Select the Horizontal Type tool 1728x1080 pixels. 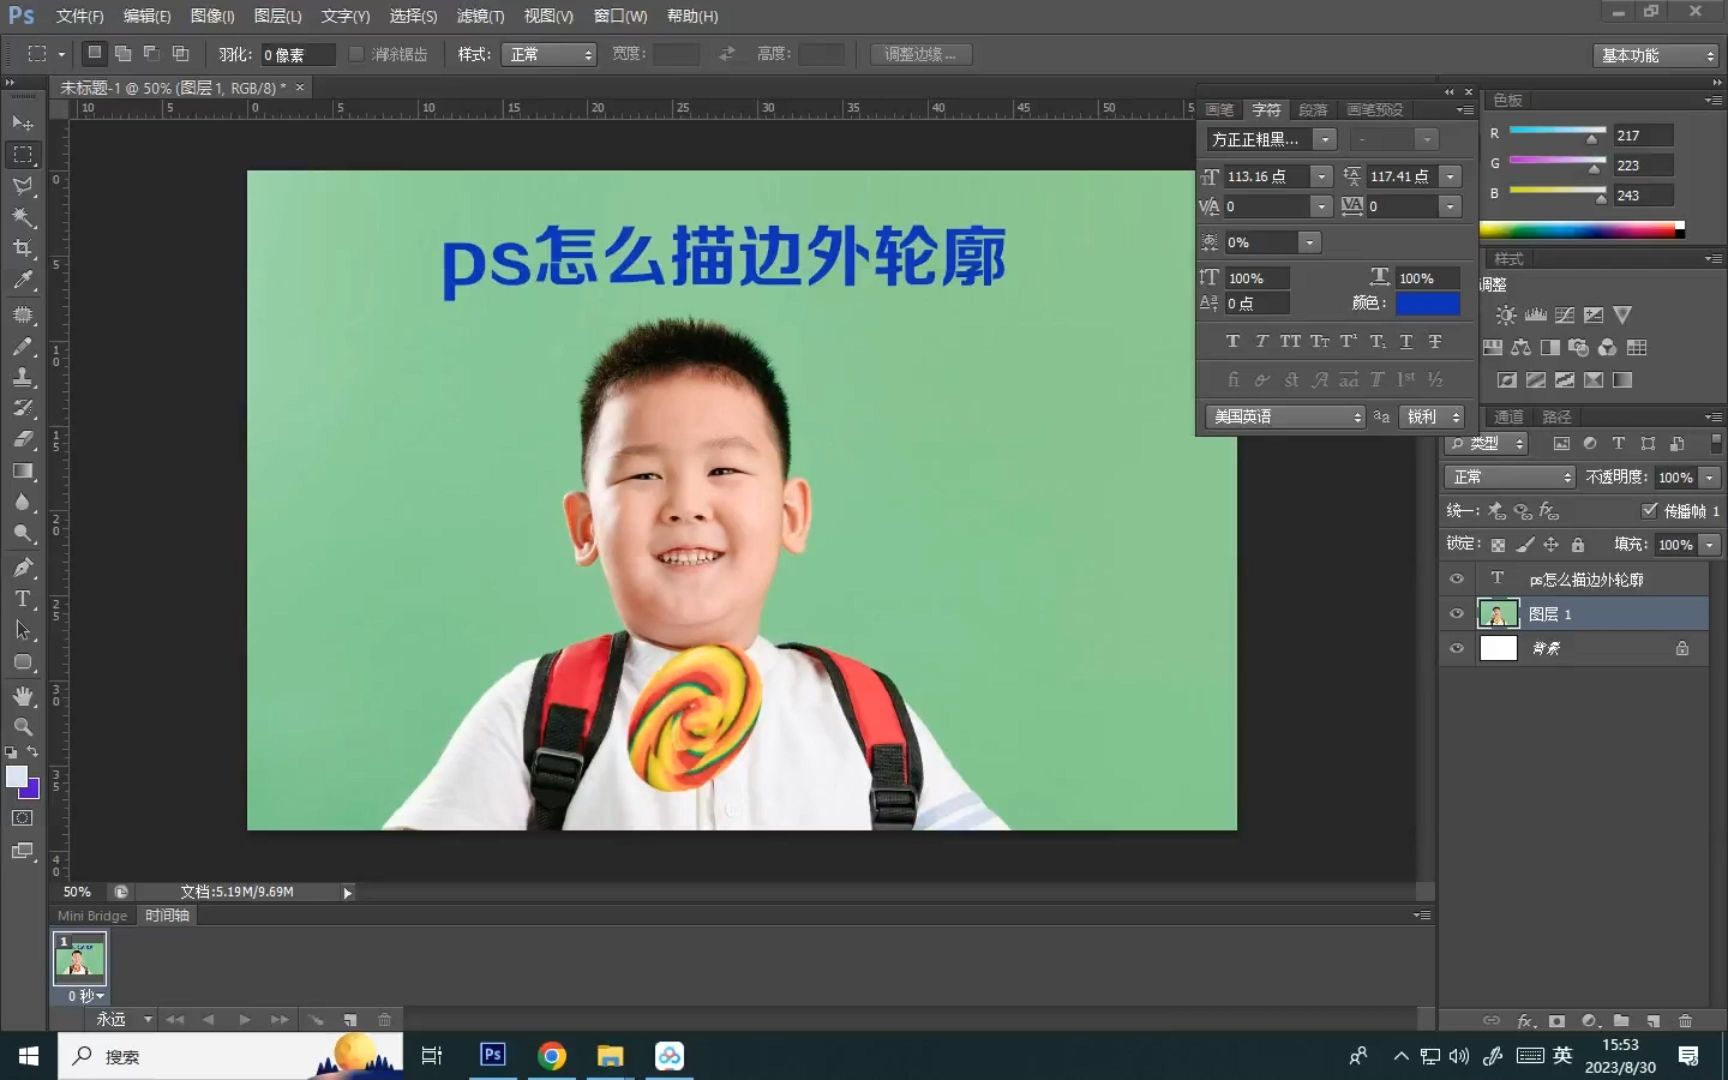[x=22, y=599]
